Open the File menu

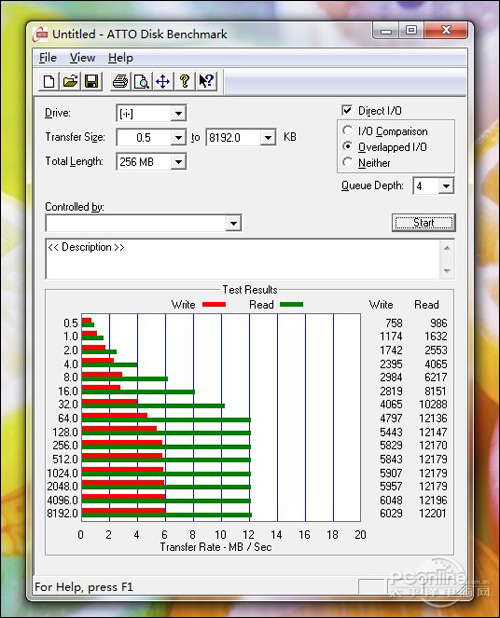pos(48,58)
